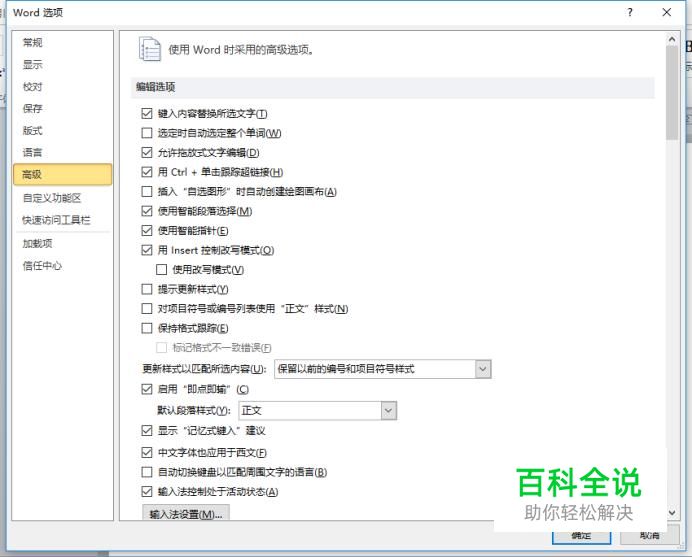
Task: Select the 校对 category
Action: pos(33,87)
